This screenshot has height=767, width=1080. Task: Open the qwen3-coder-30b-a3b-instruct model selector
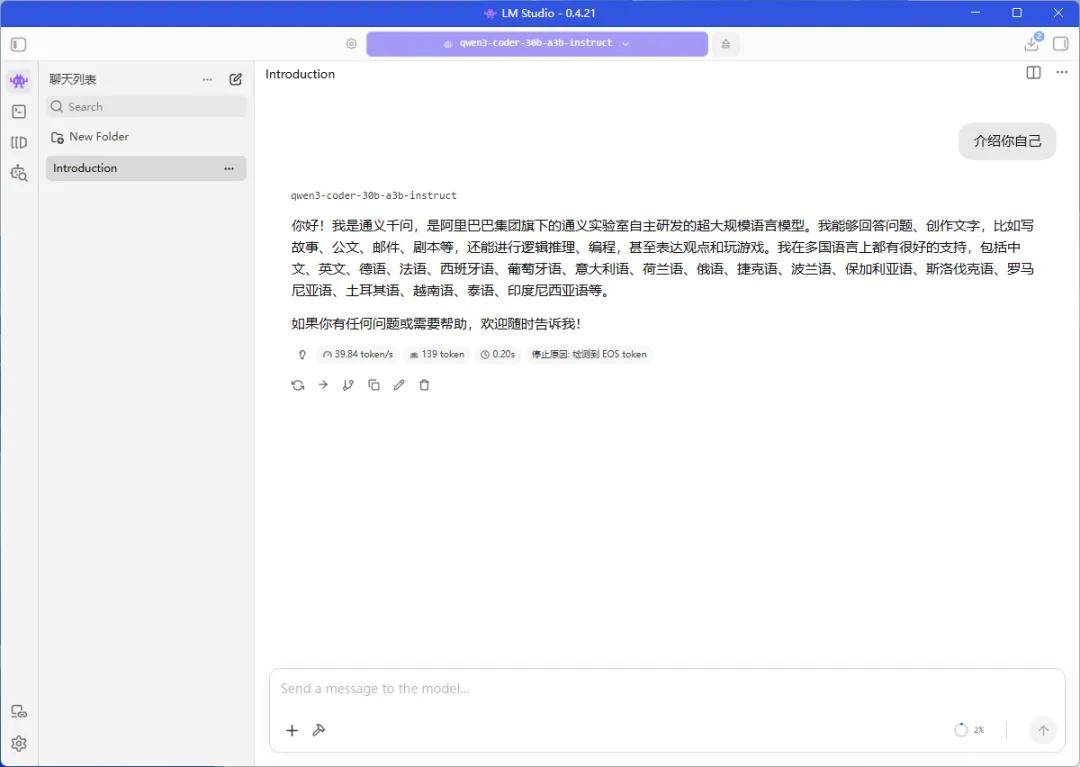click(537, 43)
